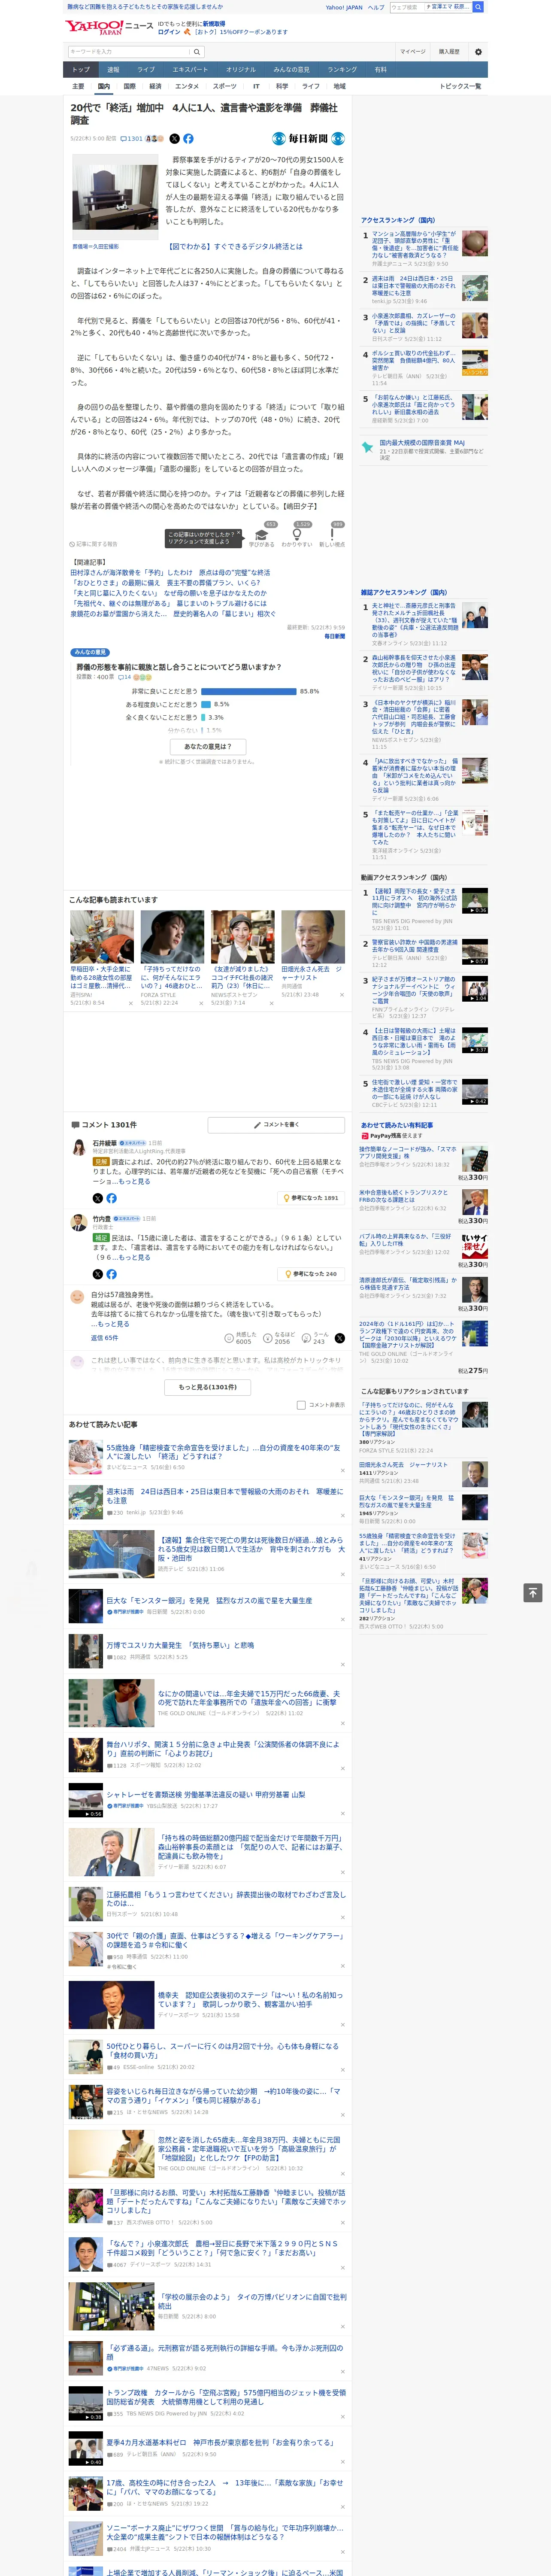Image resolution: width=551 pixels, height=2576 pixels.
Task: Click the 購入履歴 button
Action: (449, 52)
